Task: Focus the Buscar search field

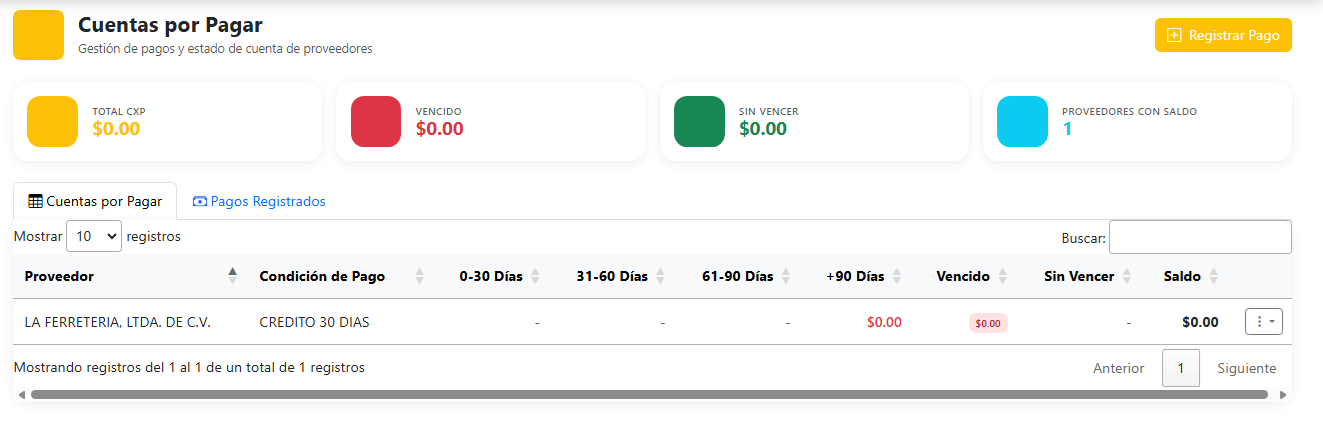Action: tap(1200, 237)
